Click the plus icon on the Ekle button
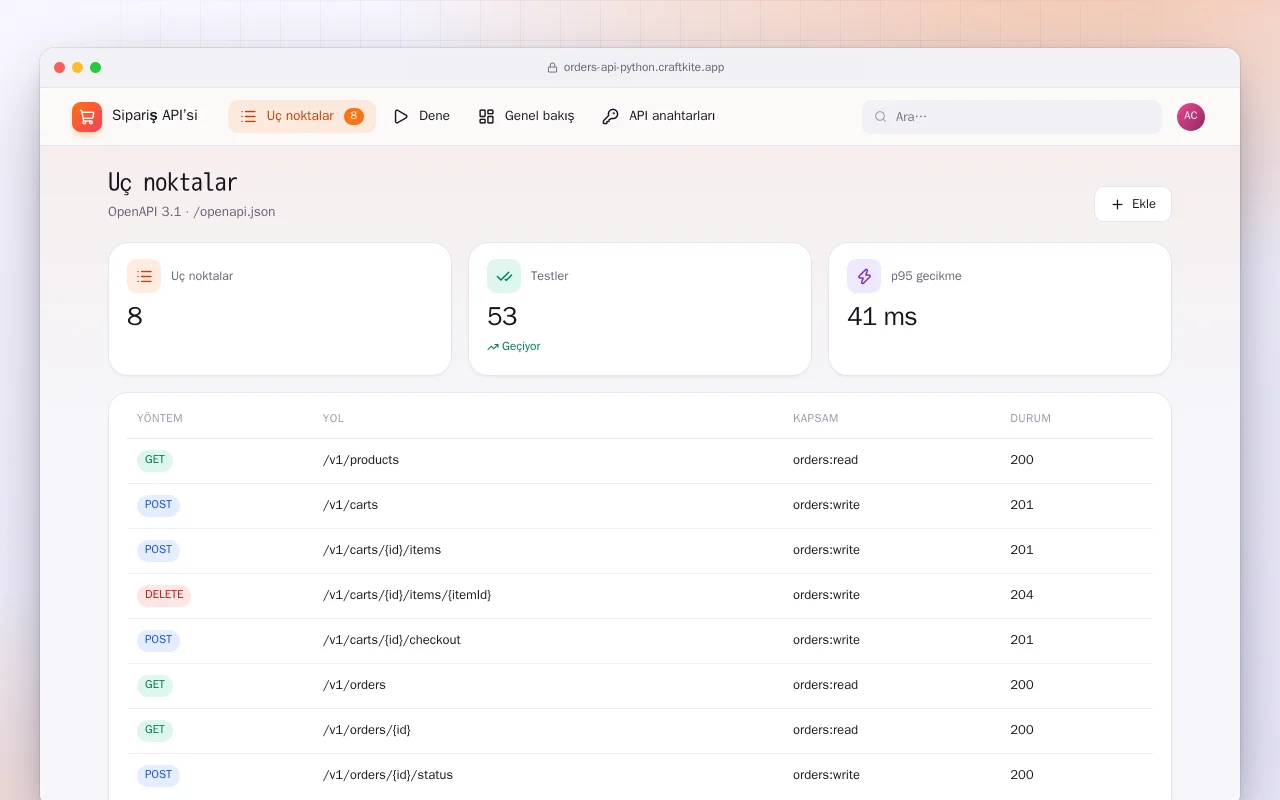The width and height of the screenshot is (1280, 800). point(1118,204)
